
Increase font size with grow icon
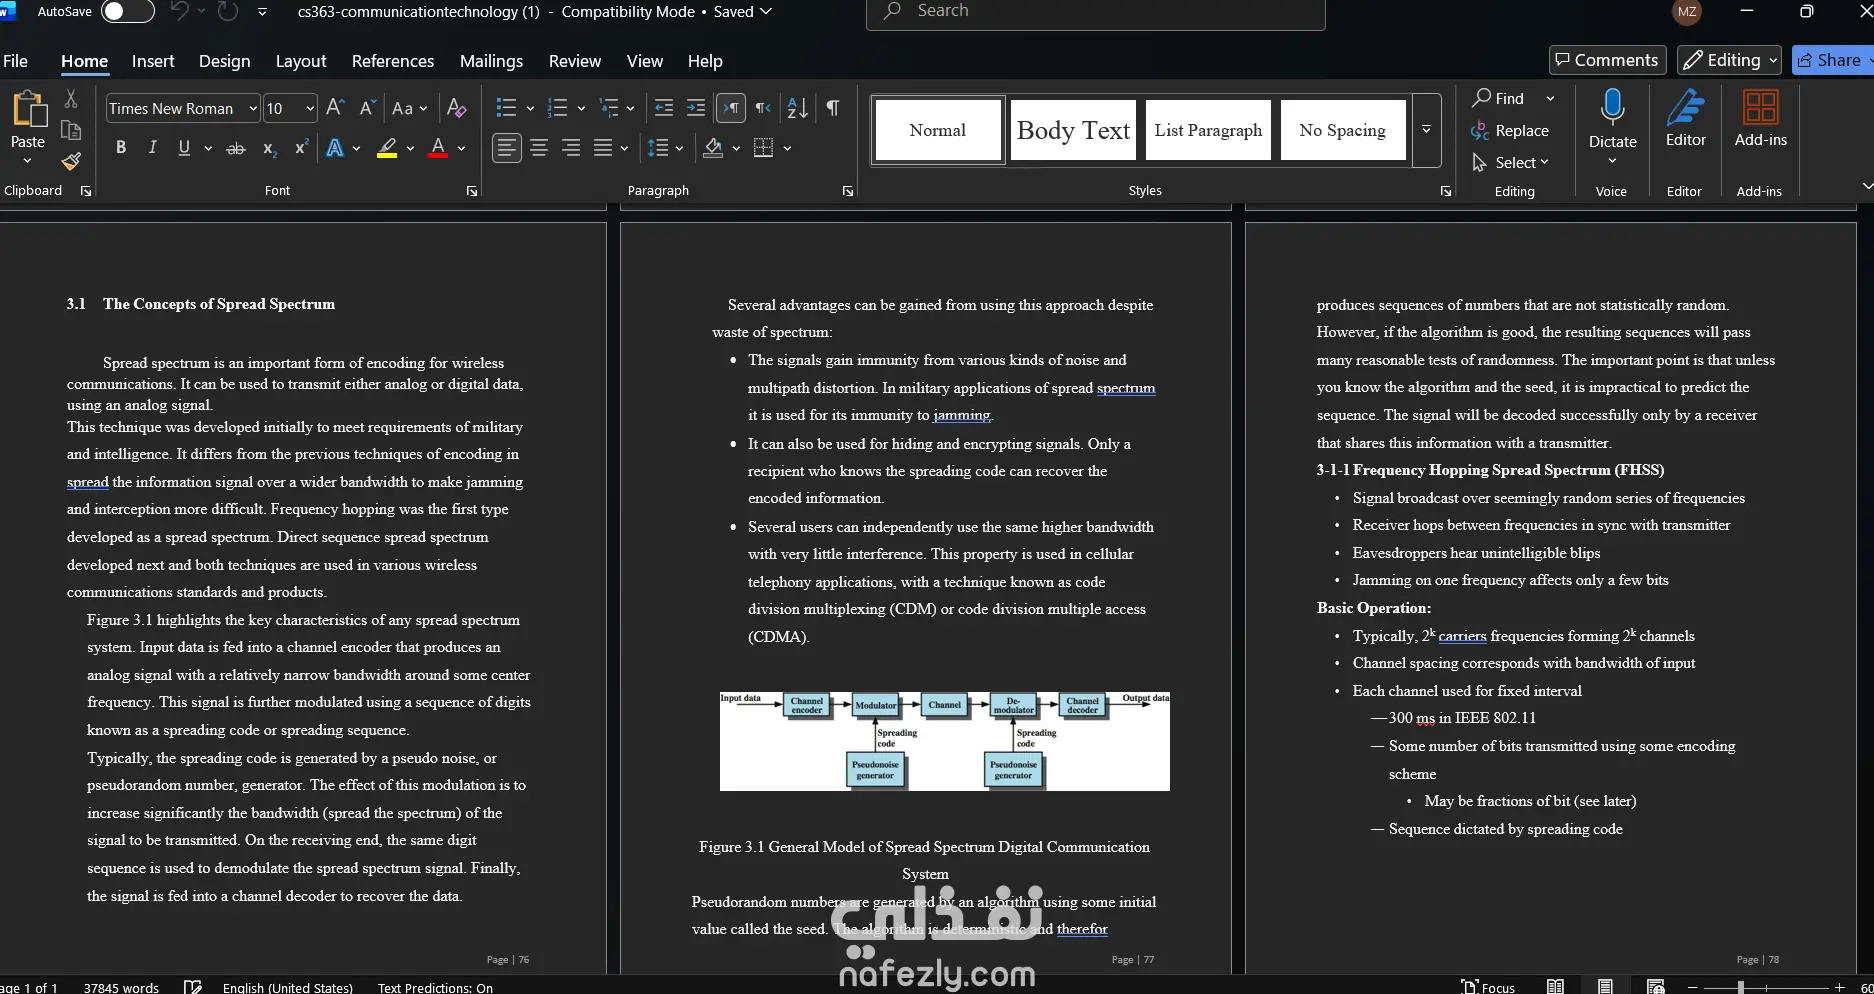tap(336, 108)
